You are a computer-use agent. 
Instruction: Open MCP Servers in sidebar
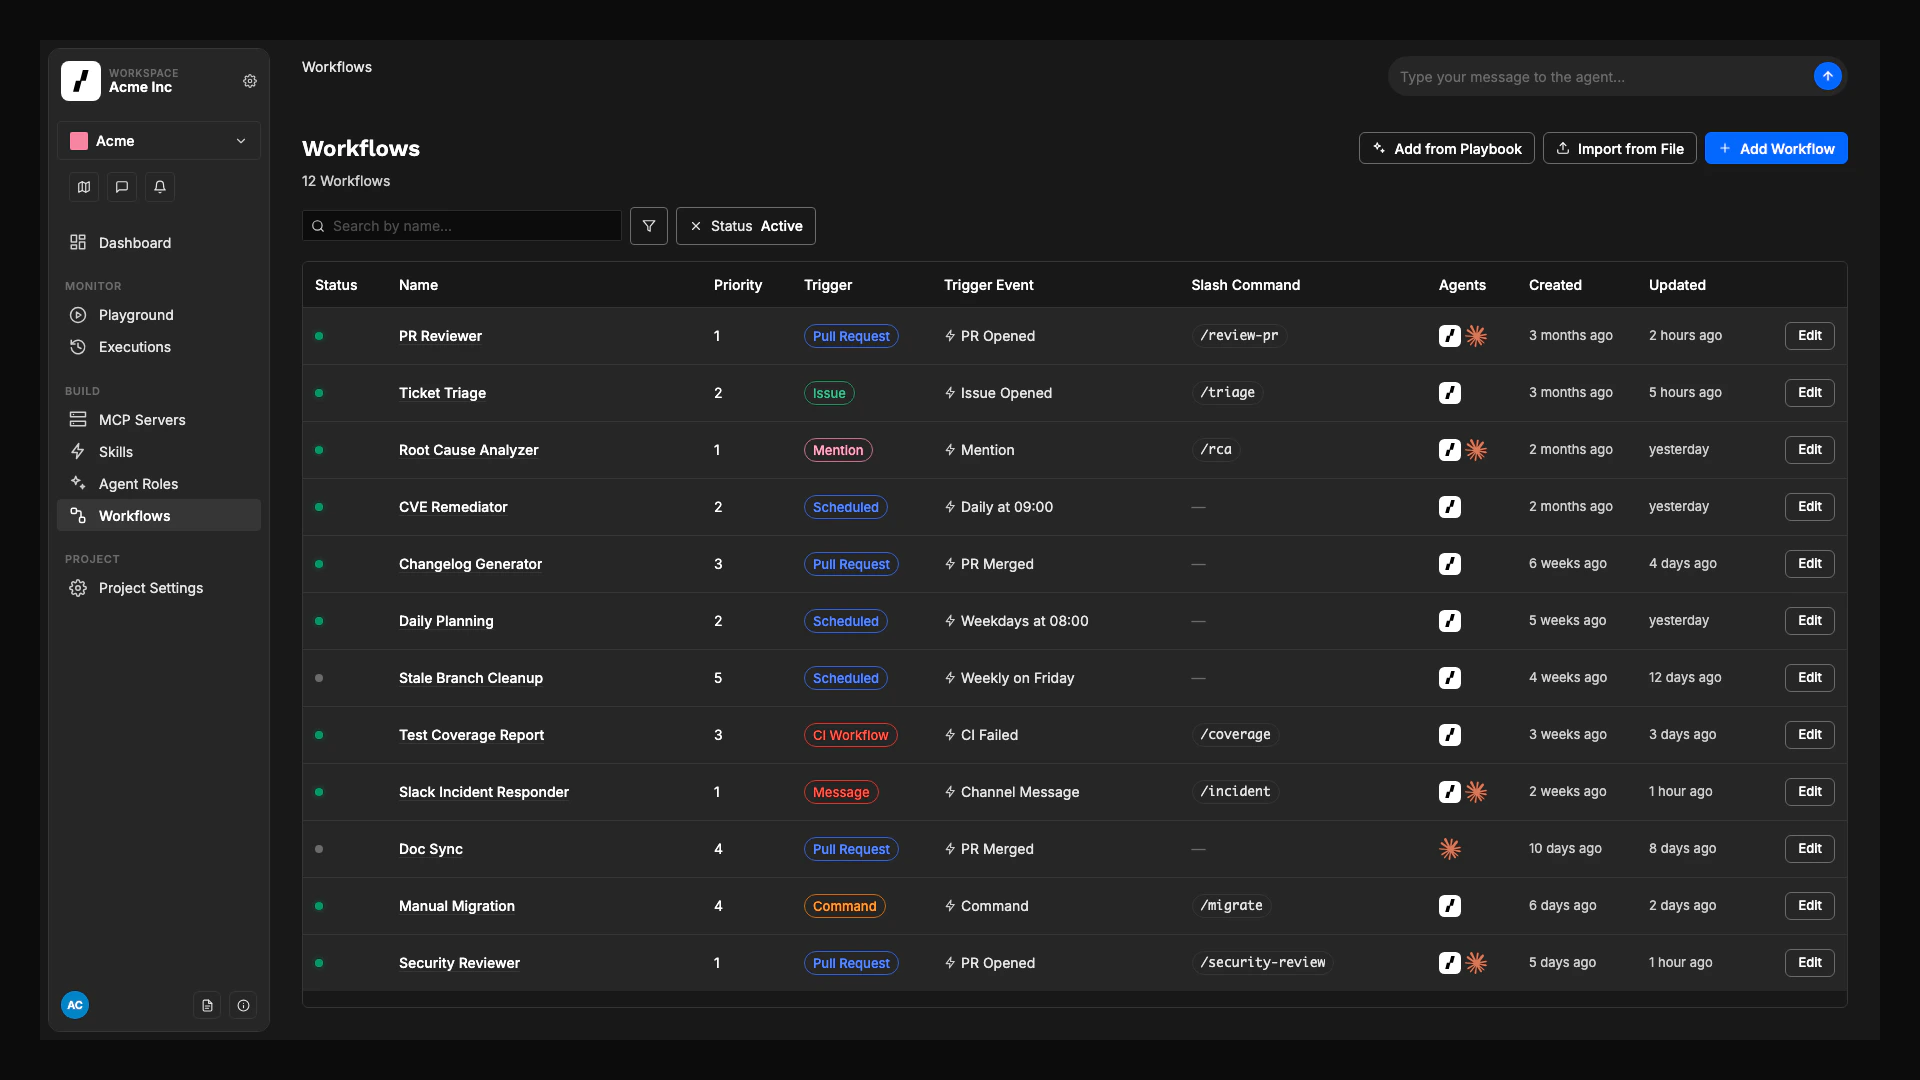click(159, 420)
